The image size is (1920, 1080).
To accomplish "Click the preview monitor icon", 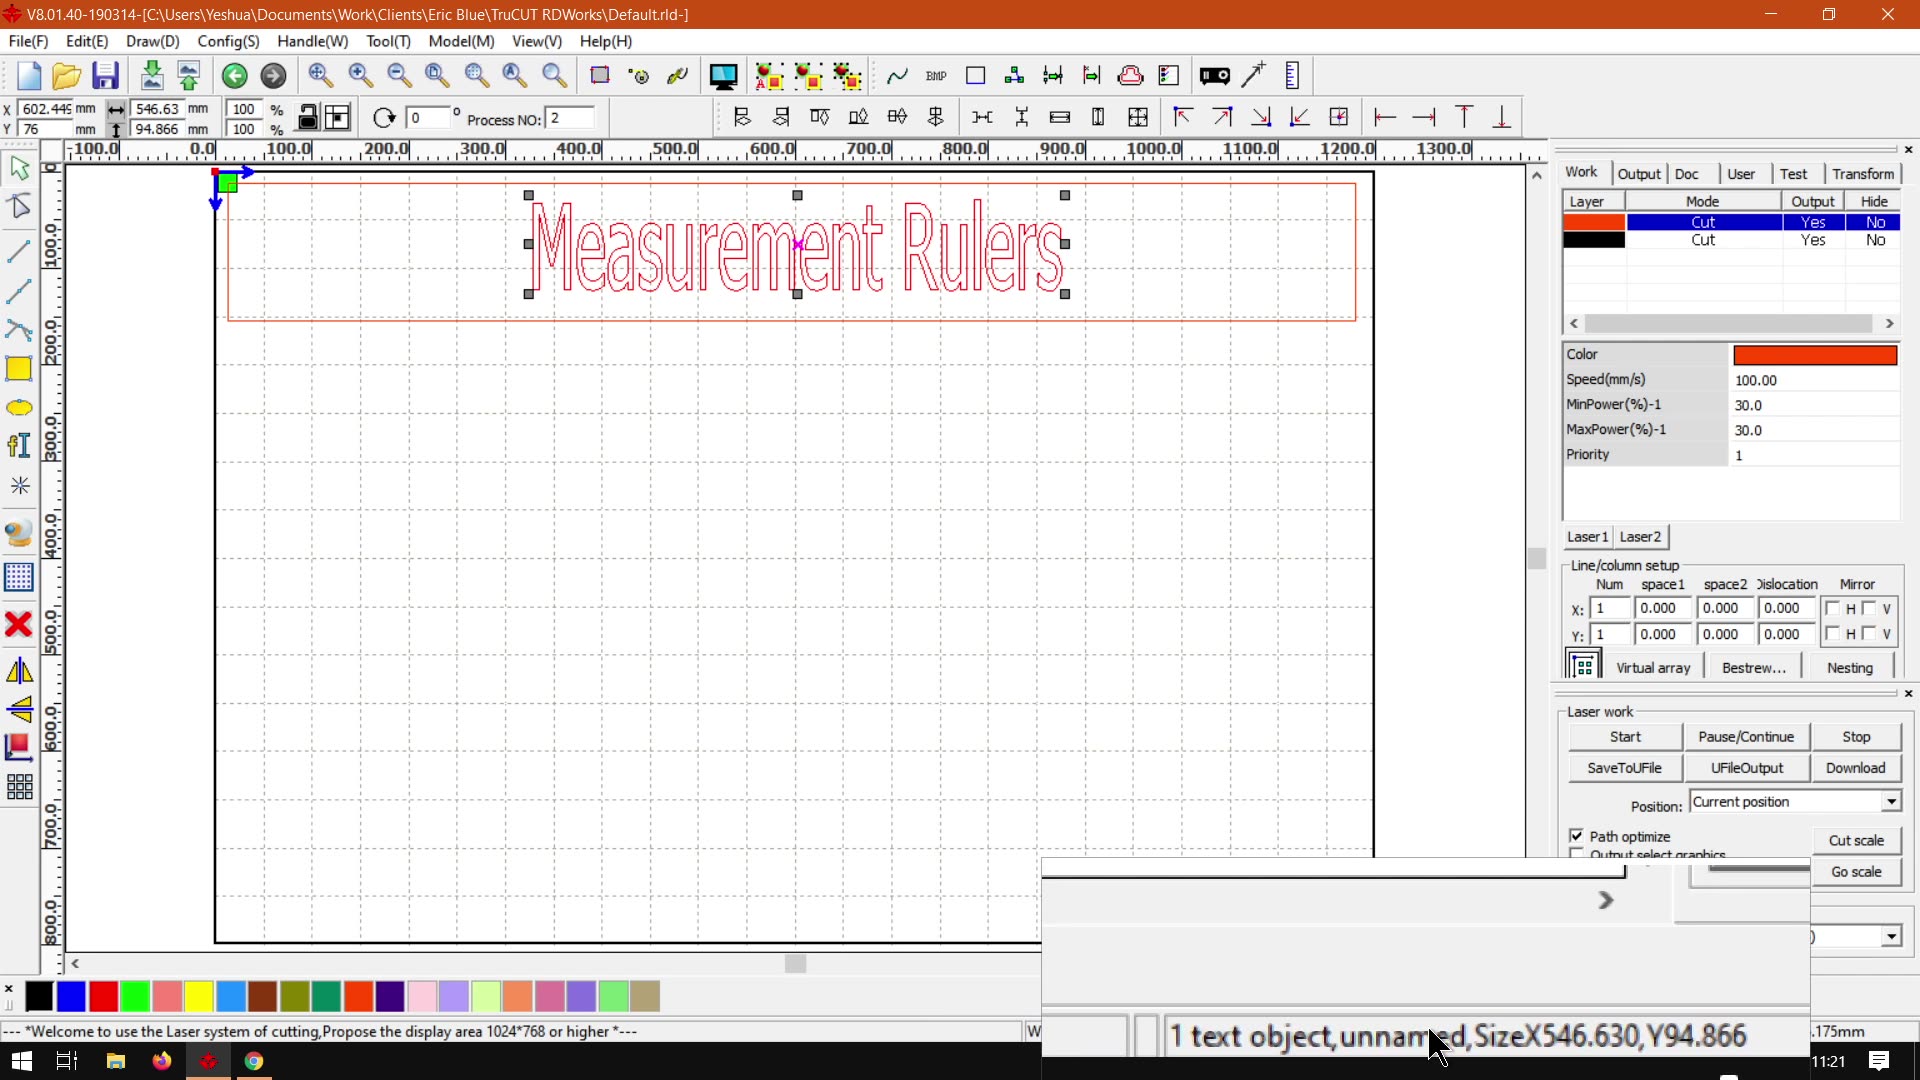I will point(723,76).
